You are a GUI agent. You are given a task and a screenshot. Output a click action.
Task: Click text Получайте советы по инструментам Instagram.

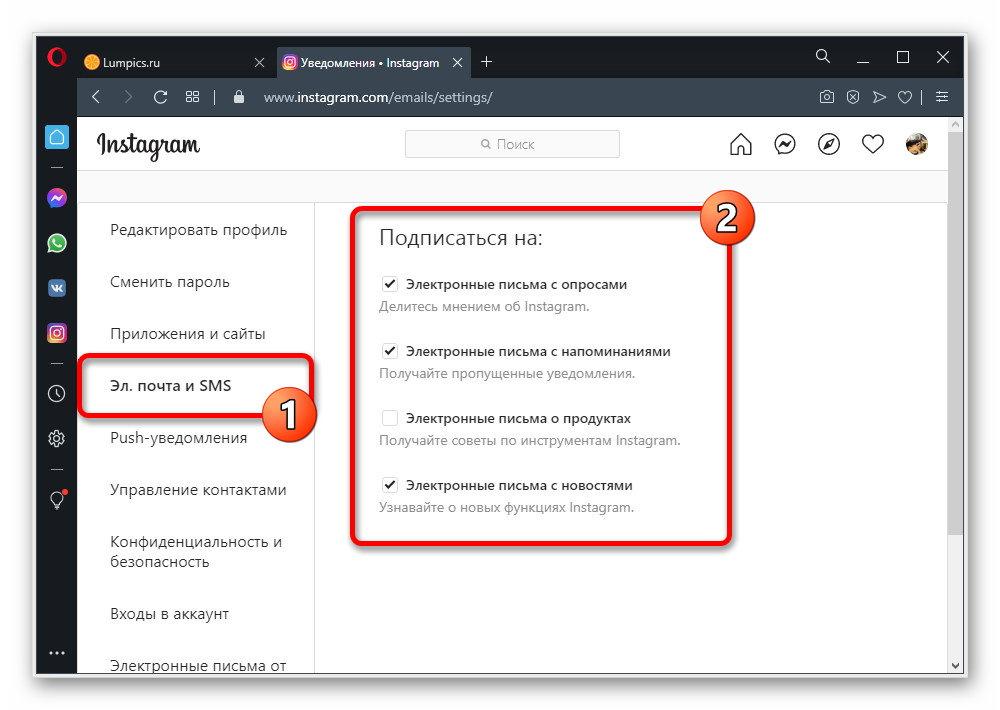coord(529,440)
